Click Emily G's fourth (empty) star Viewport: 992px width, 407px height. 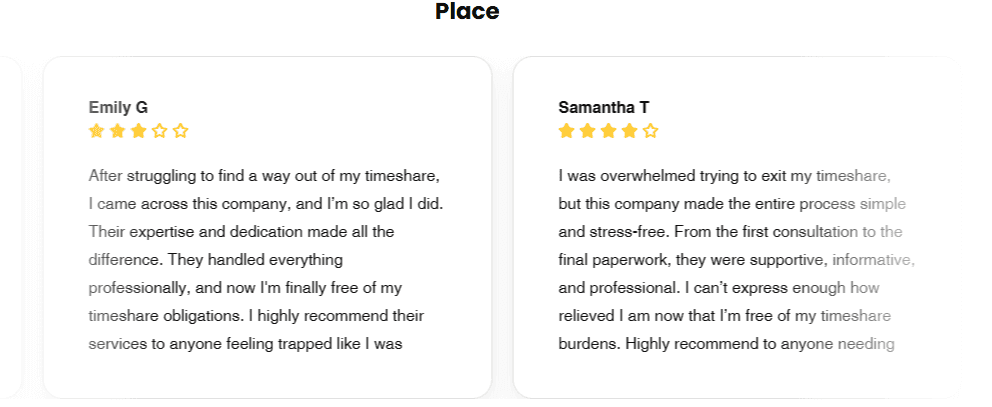coord(160,131)
